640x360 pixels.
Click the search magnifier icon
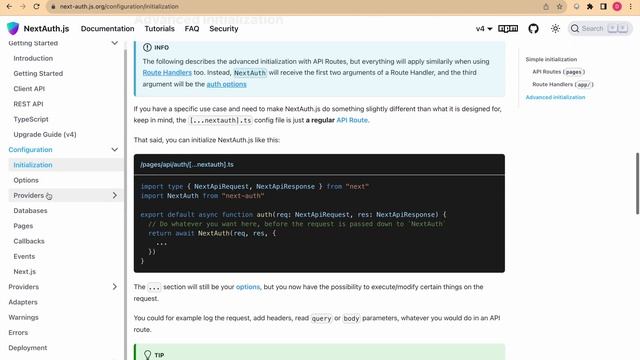pos(575,29)
